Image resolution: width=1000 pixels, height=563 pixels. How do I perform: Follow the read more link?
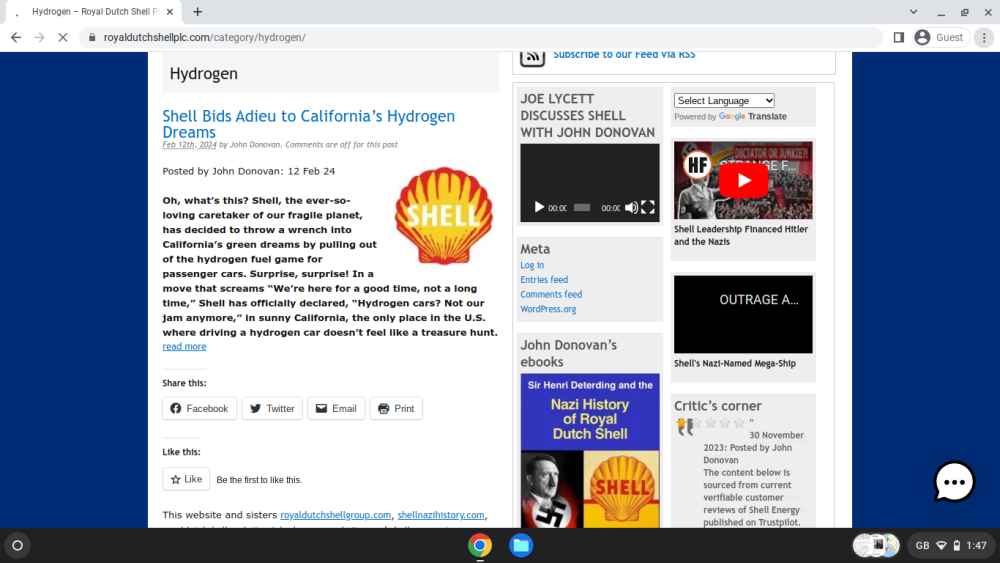[x=184, y=346]
